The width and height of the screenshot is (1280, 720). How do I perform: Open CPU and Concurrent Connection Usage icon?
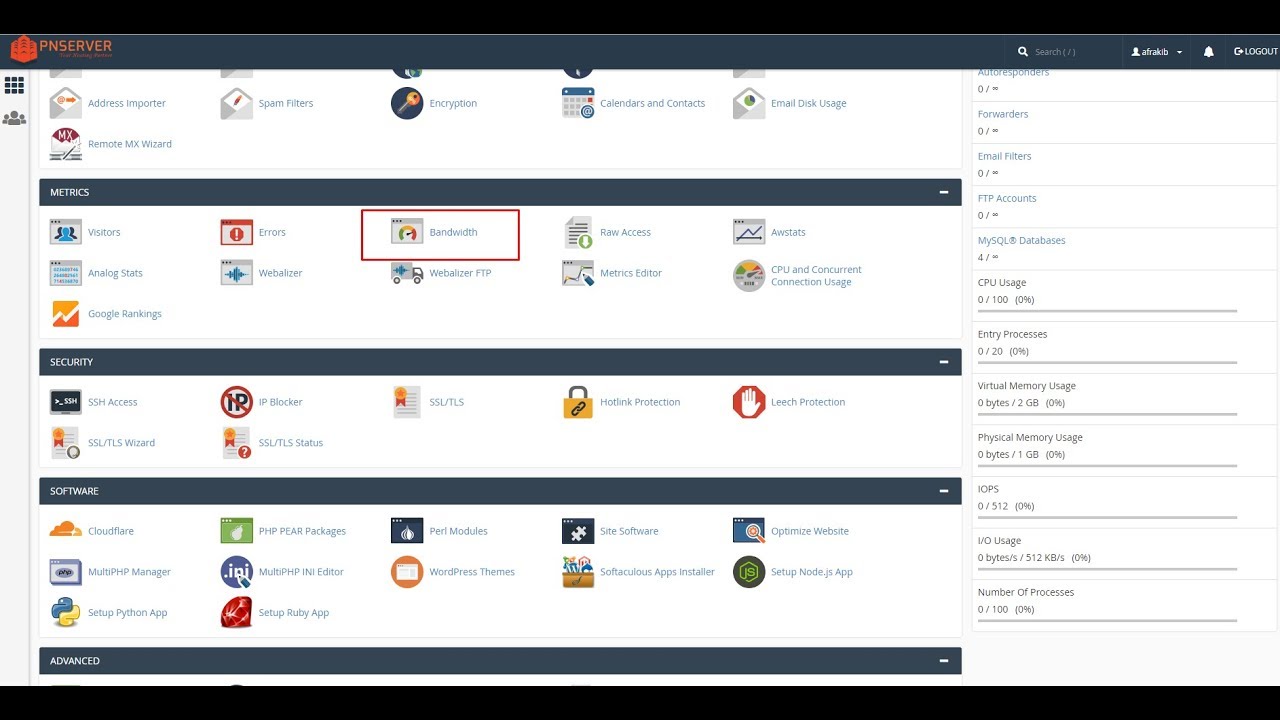tap(749, 276)
